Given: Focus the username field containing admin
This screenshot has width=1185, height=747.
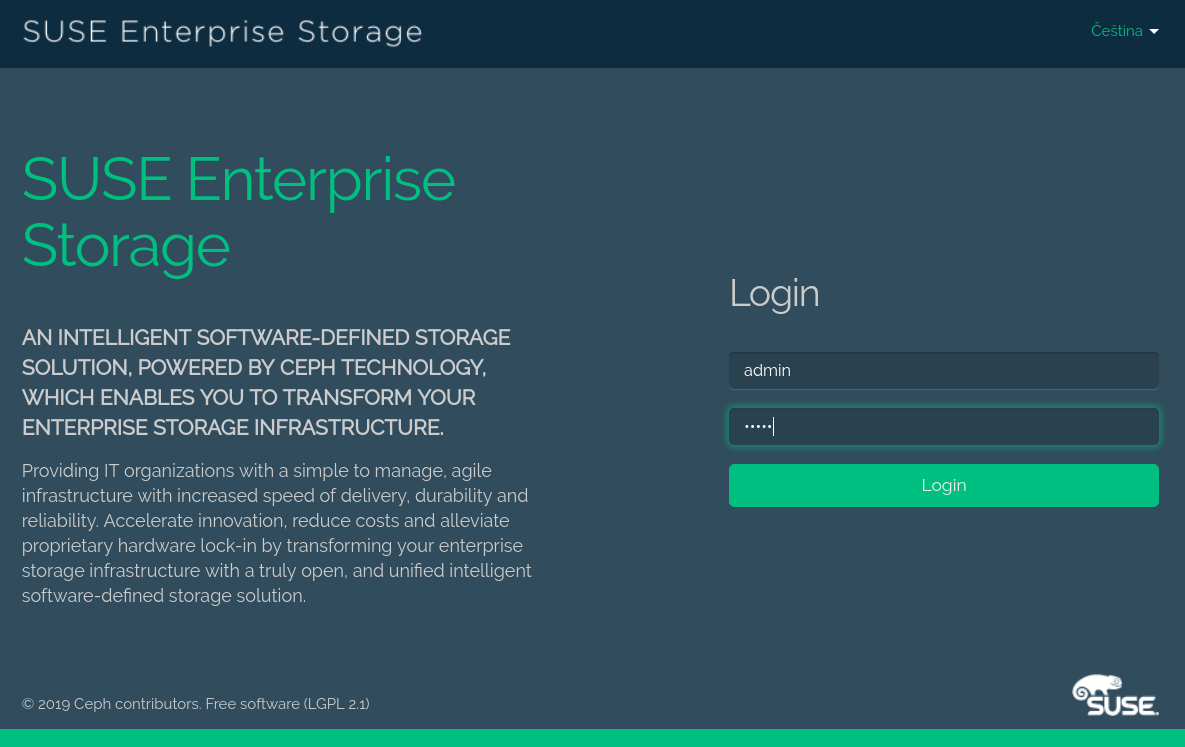Looking at the screenshot, I should coord(943,370).
